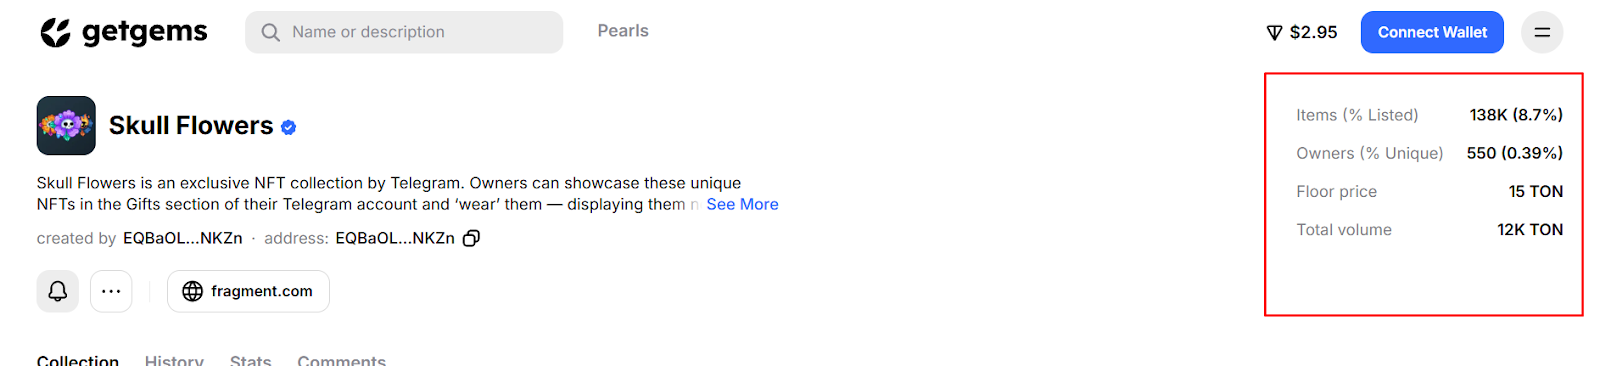Open the three-dots more options button
Screen dimensions: 1600x366
pos(111,291)
